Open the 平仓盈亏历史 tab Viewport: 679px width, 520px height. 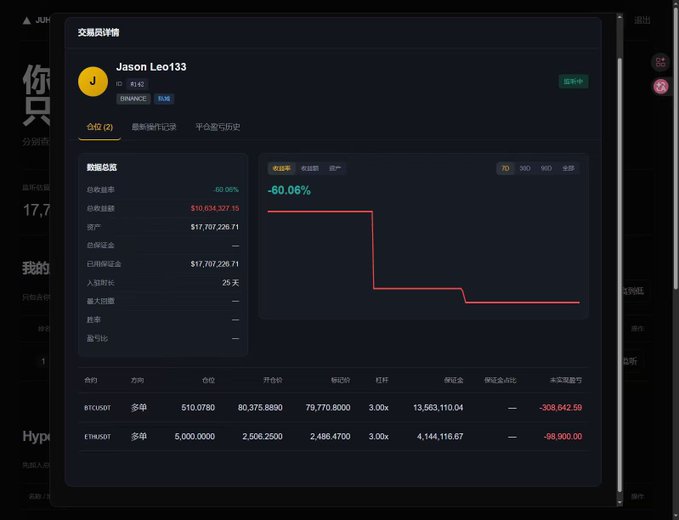pos(217,127)
